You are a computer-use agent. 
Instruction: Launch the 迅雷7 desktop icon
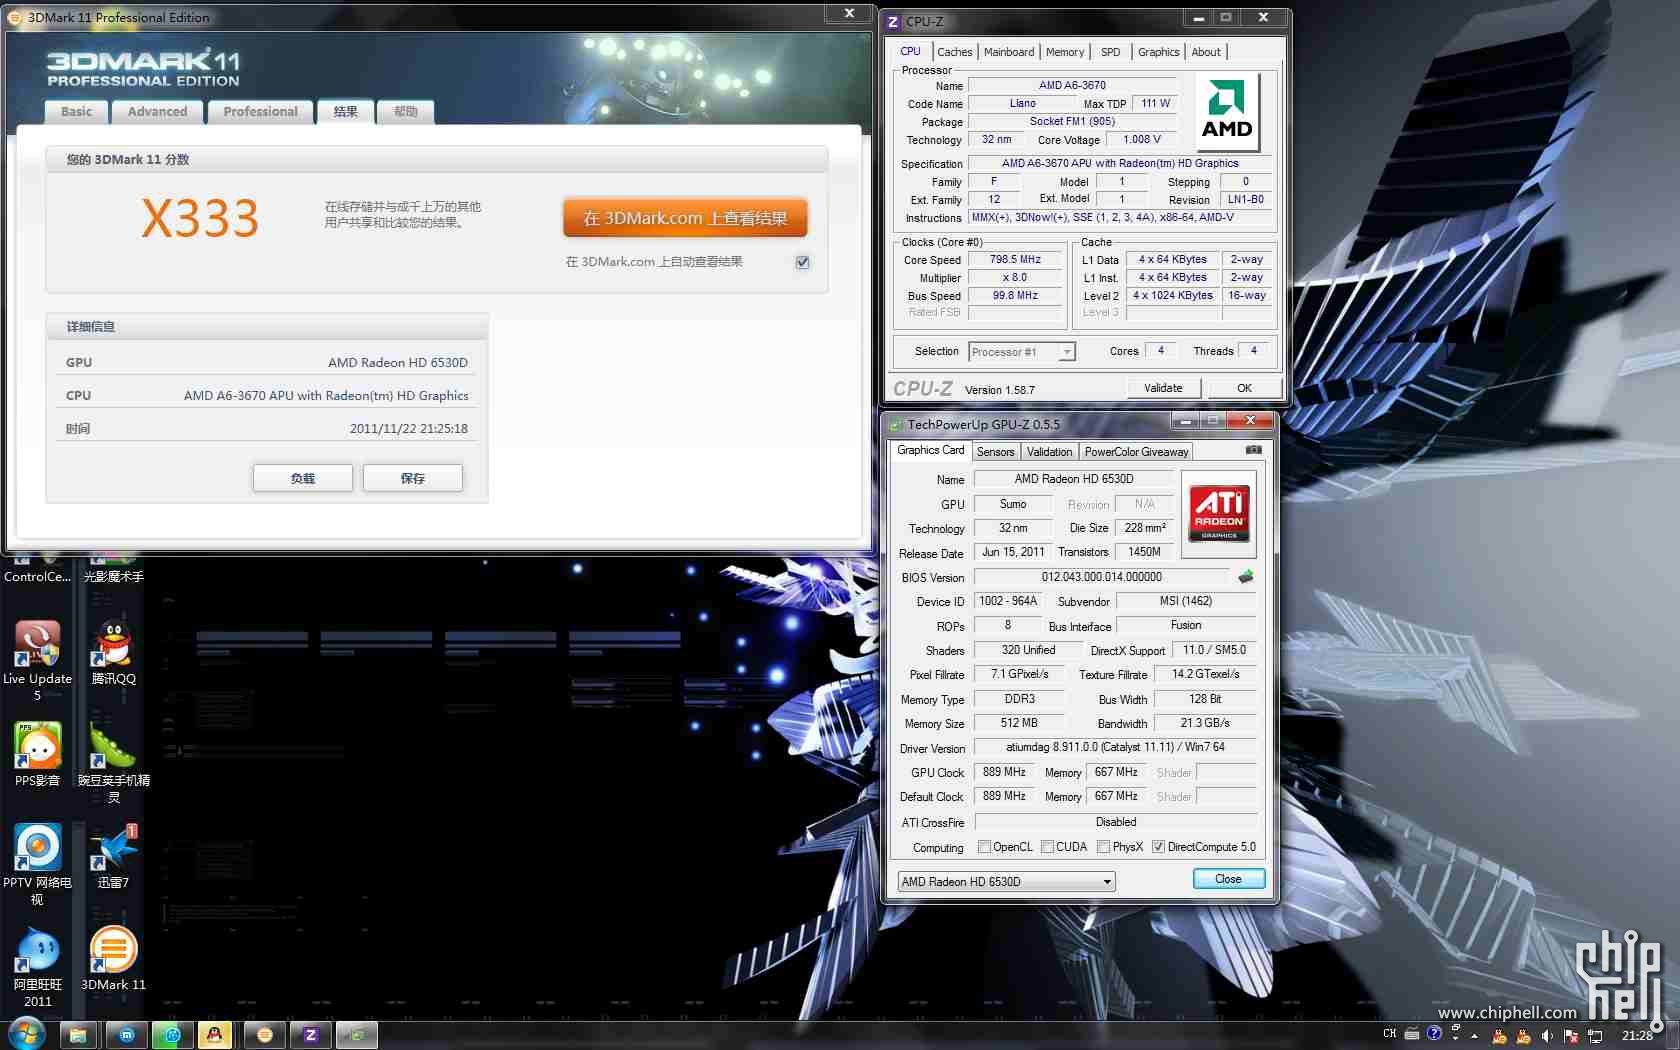pos(113,857)
